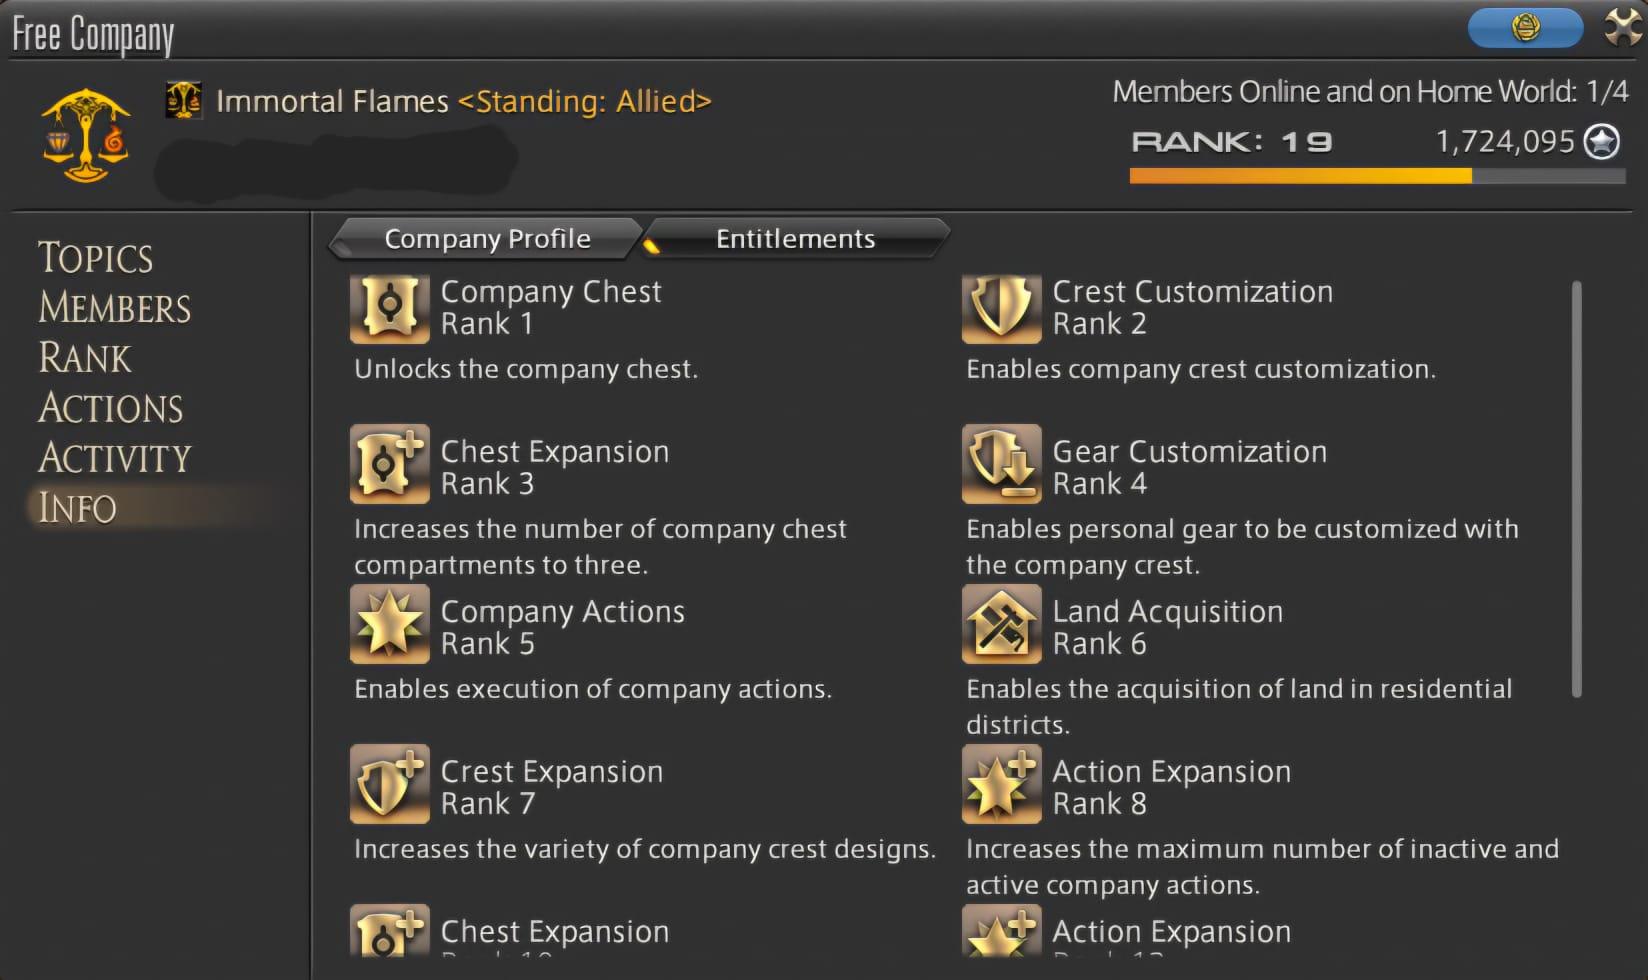The height and width of the screenshot is (980, 1648).
Task: Click the Gear Customization icon
Action: (1001, 464)
